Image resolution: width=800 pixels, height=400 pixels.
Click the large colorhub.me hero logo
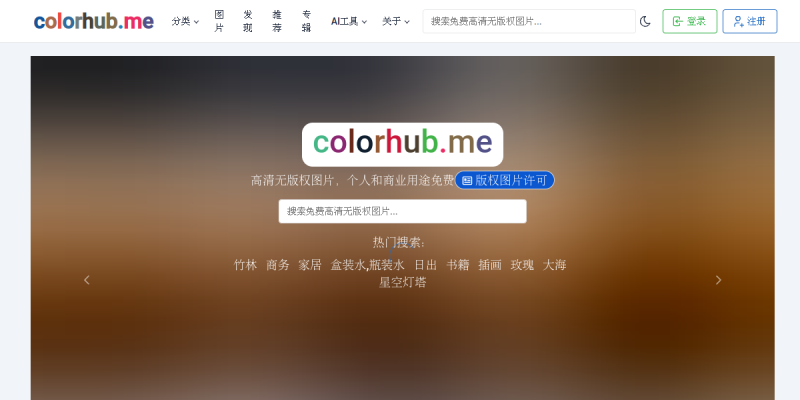(x=403, y=144)
